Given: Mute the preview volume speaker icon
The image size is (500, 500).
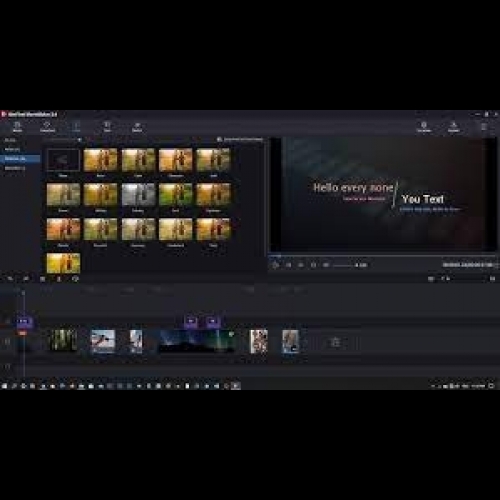Looking at the screenshot, I should tap(326, 265).
